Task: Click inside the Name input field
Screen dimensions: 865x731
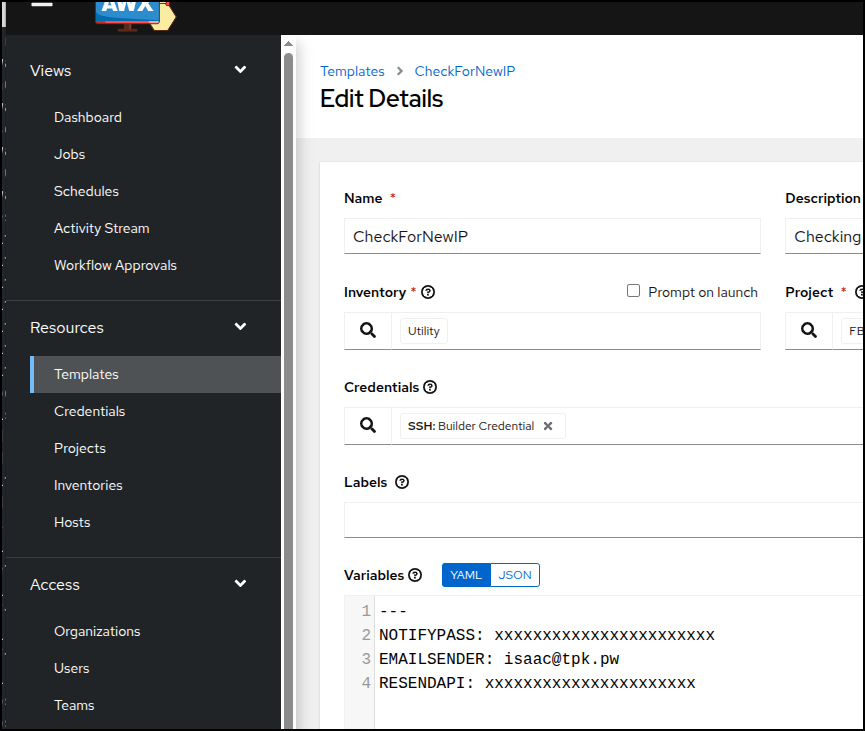Action: [x=552, y=236]
